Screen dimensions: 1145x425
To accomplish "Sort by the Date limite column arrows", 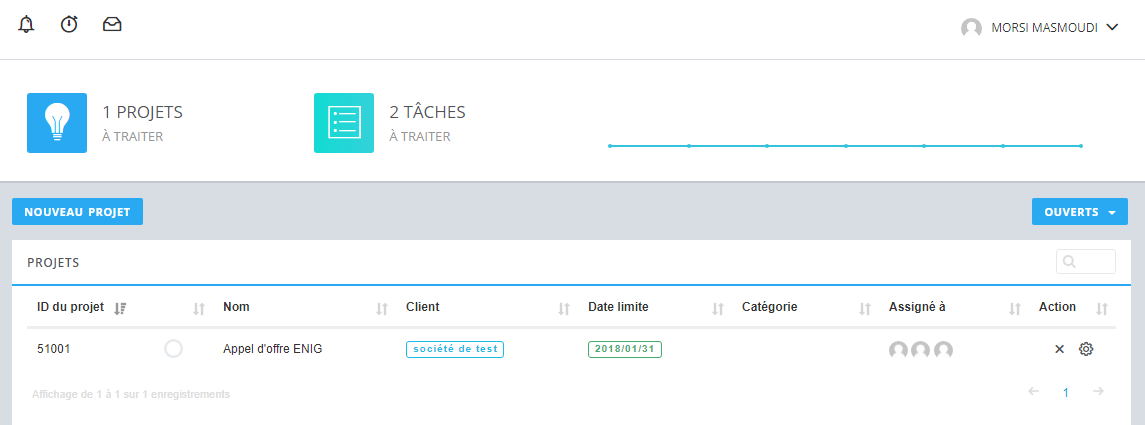I will [718, 309].
